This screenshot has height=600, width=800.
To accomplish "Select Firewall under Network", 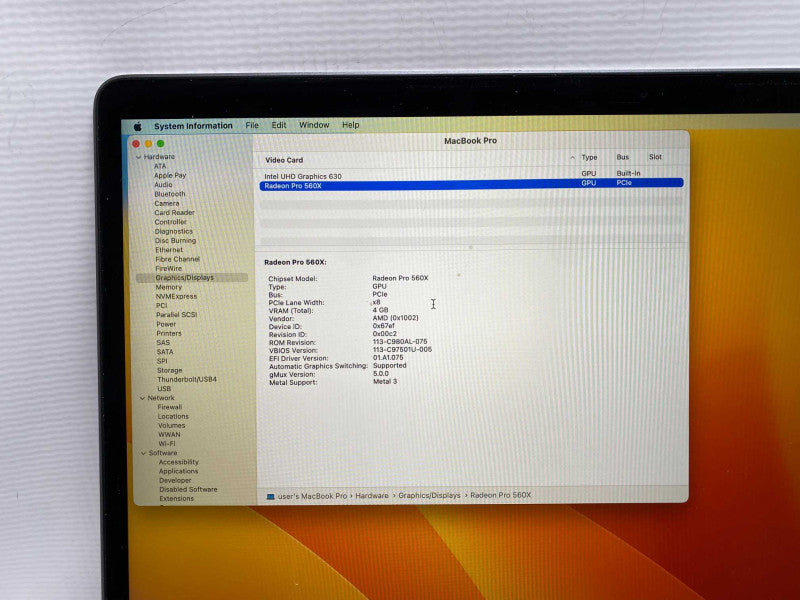I will coord(170,407).
